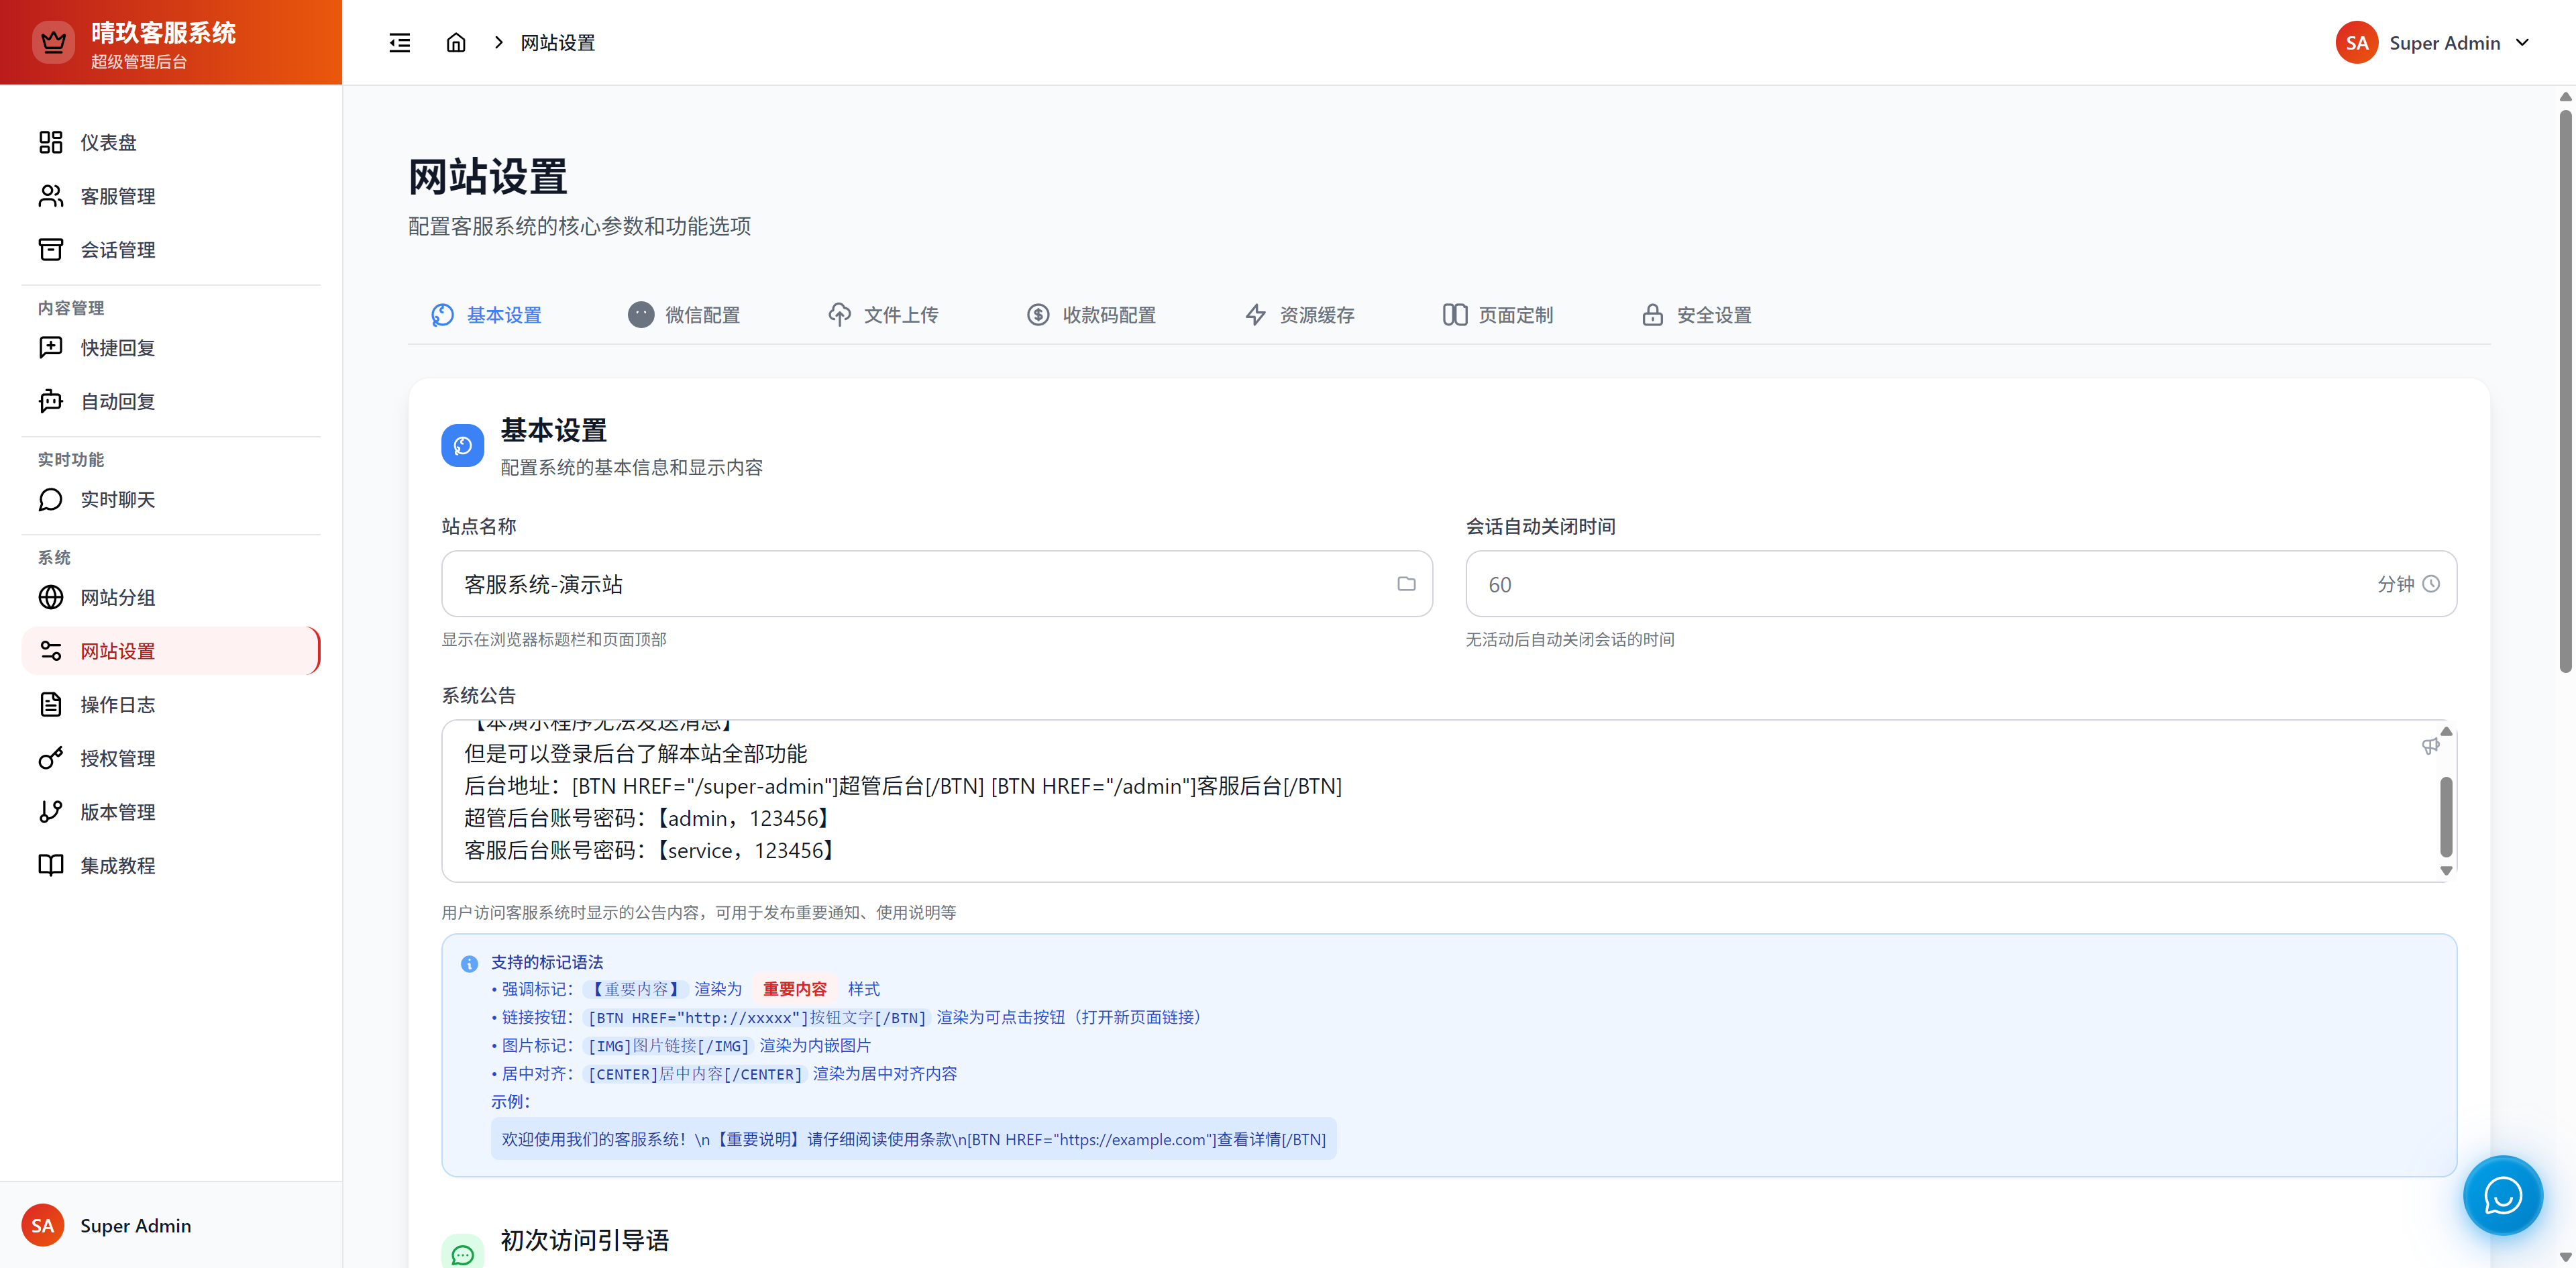Screen dimensions: 2576x1268
Task: Open 仪表盘 dashboard from sidebar
Action: pyautogui.click(x=108, y=143)
